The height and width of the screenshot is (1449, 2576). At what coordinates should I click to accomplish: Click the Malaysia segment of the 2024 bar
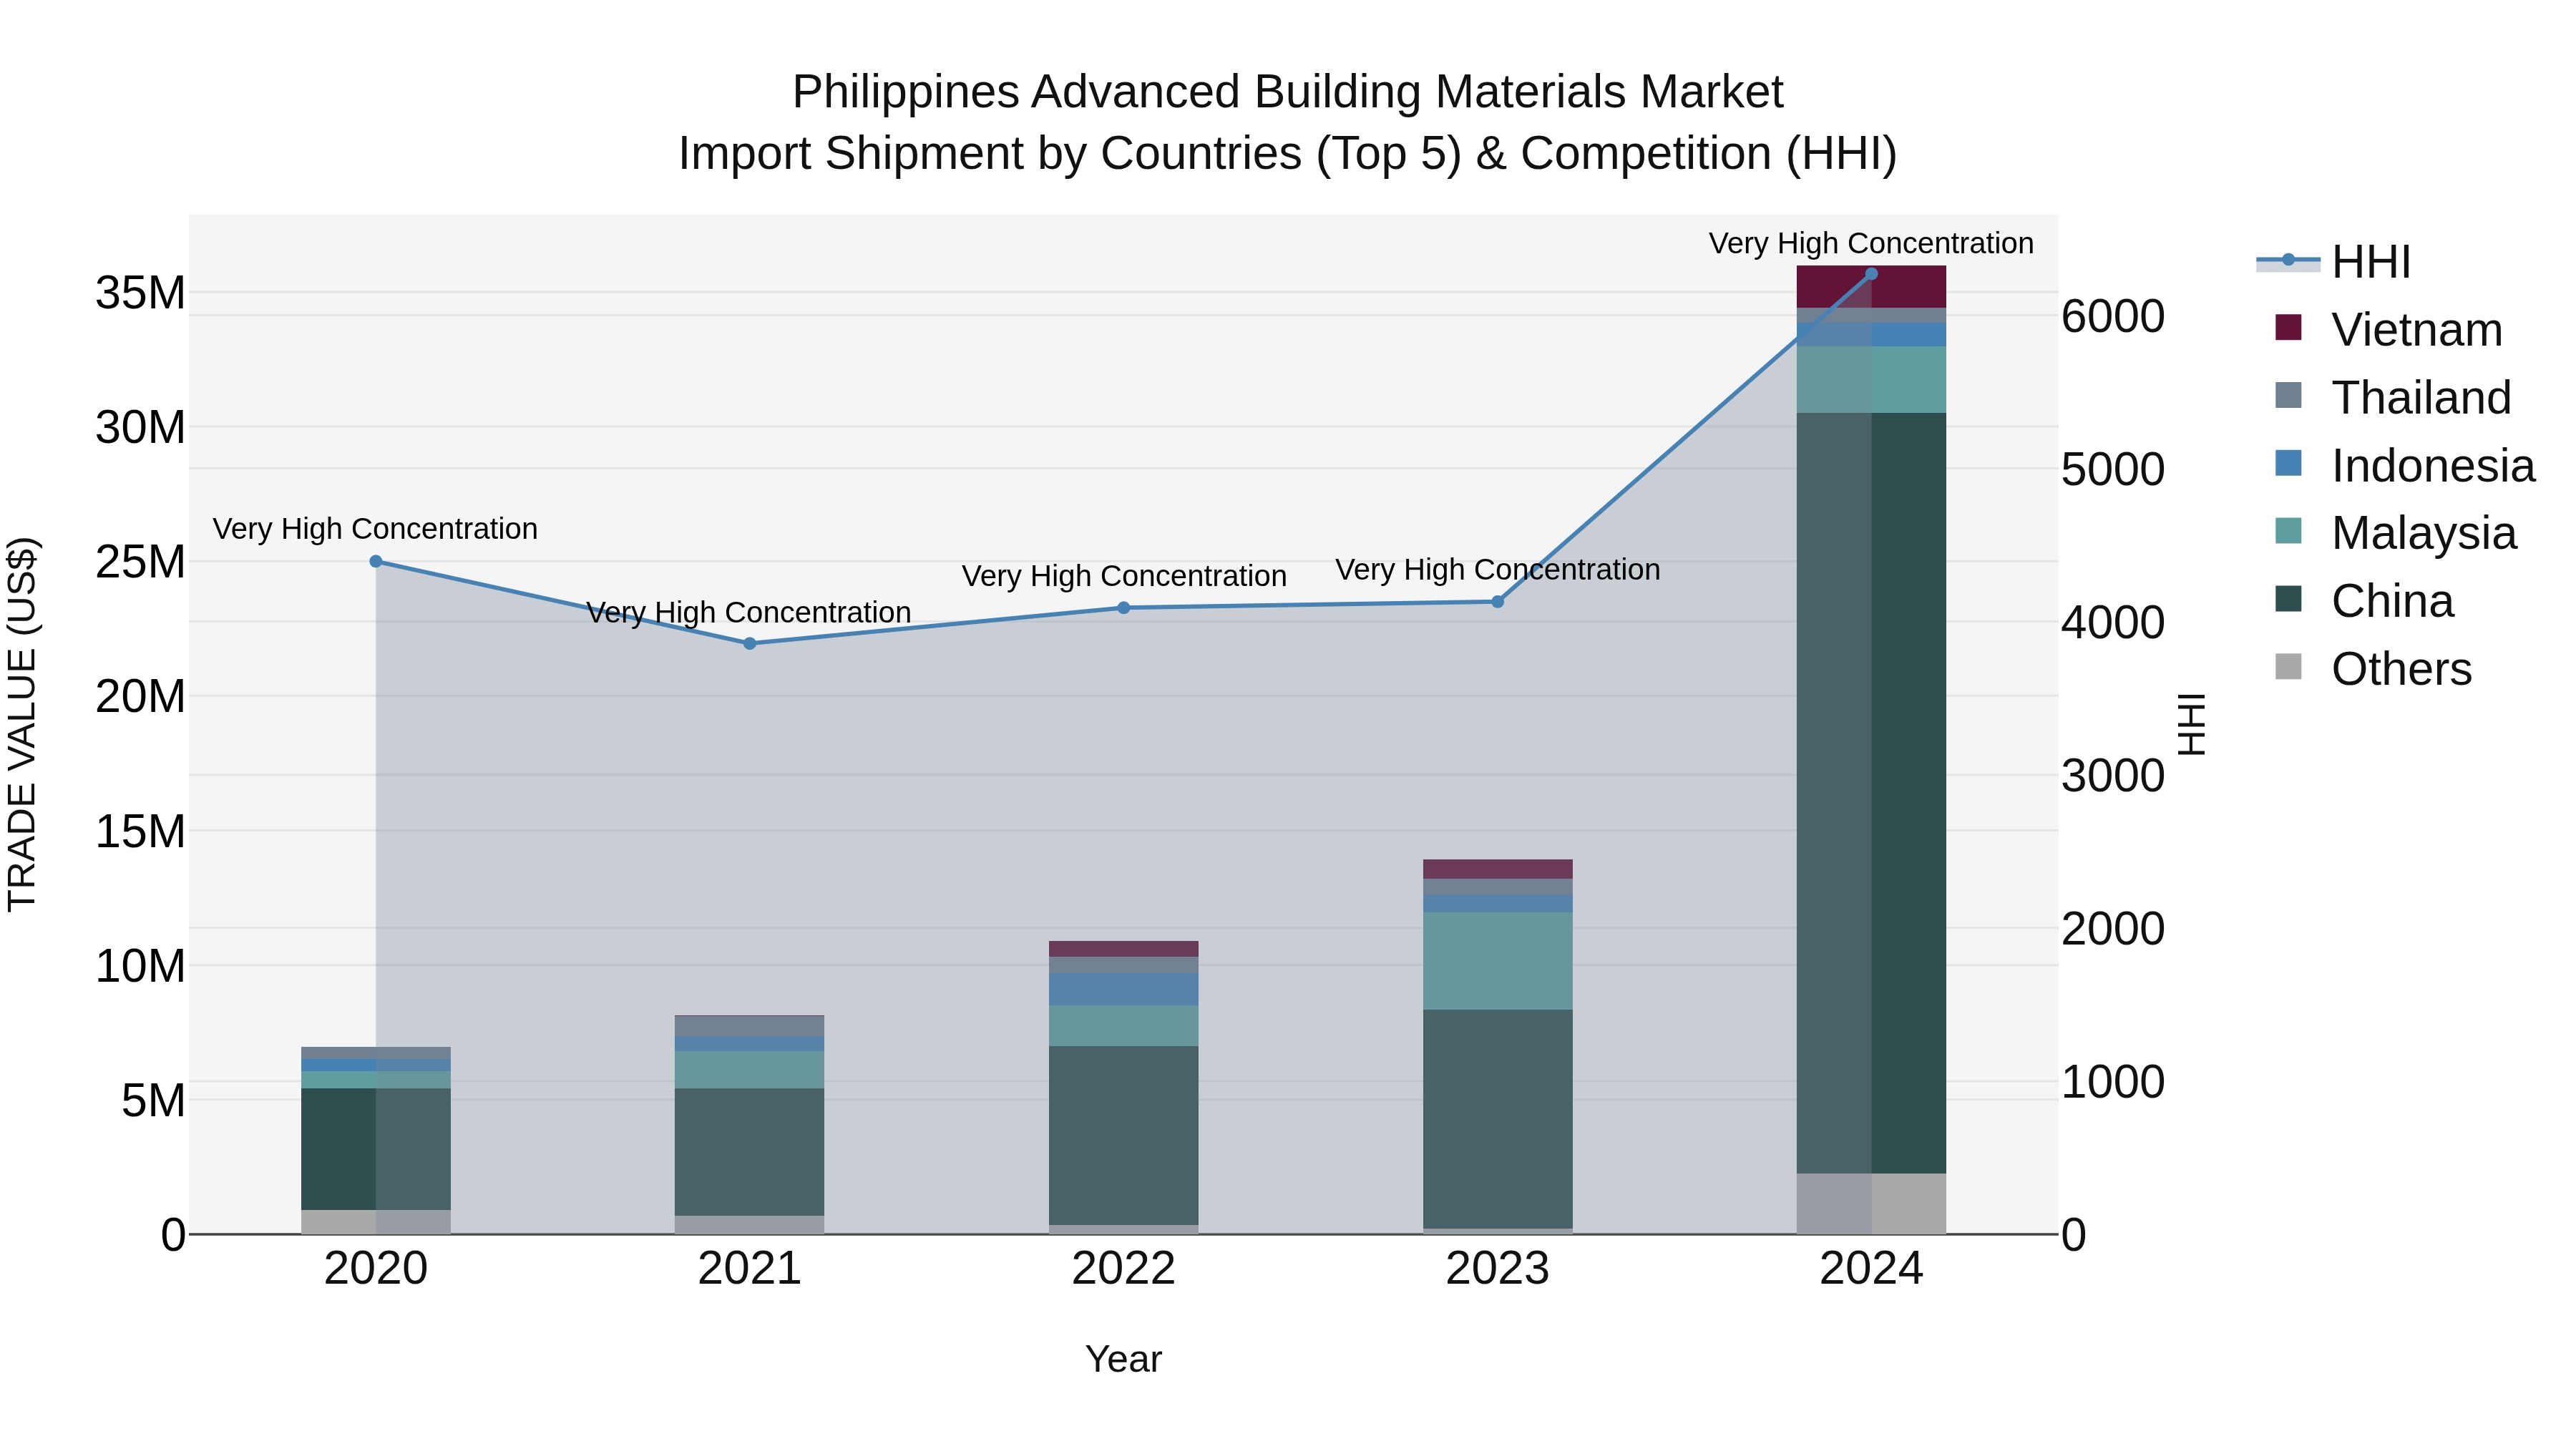(x=1871, y=380)
